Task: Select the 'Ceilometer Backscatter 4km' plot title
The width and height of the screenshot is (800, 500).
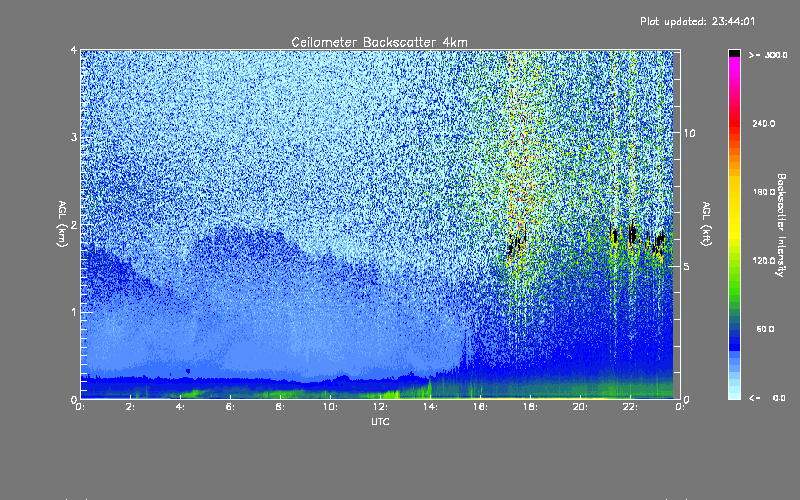Action: coord(379,42)
